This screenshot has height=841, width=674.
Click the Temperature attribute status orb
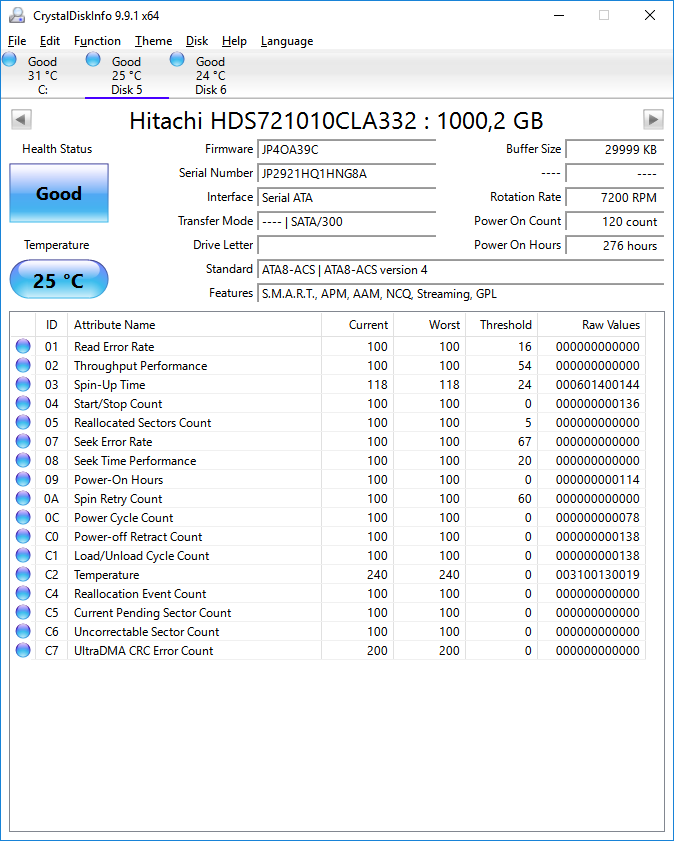pos(23,574)
